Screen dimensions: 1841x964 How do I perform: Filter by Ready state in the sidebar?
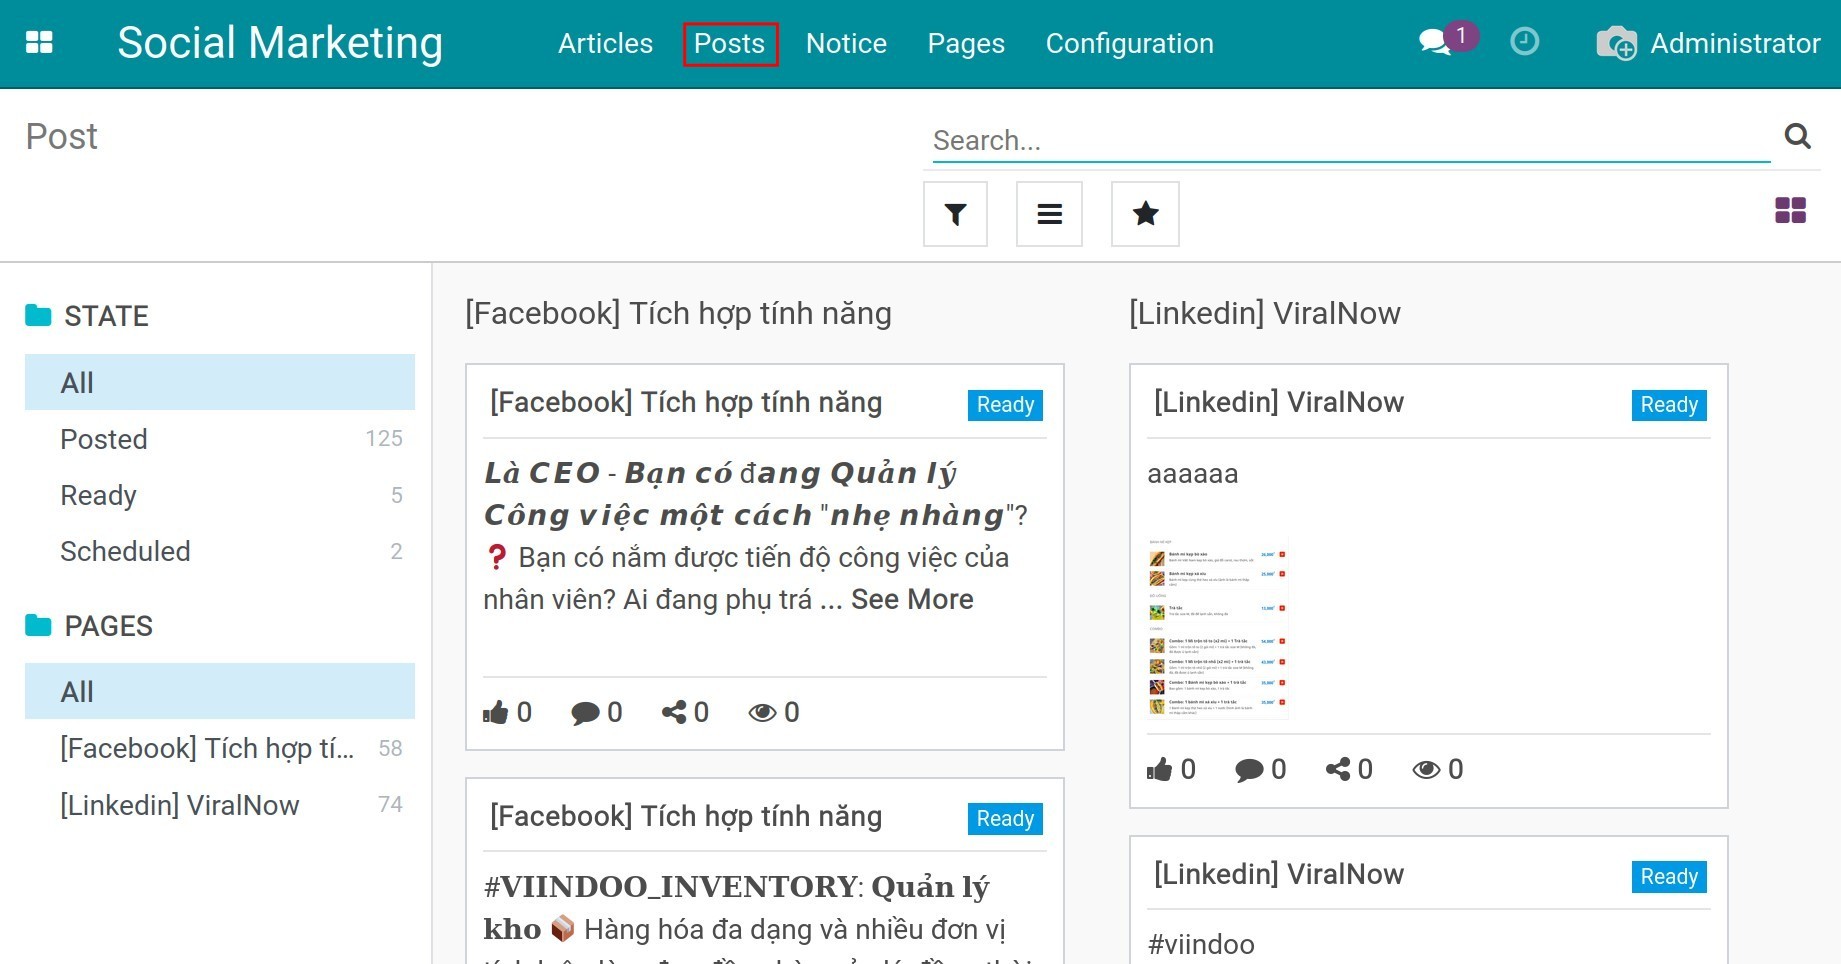tap(98, 495)
